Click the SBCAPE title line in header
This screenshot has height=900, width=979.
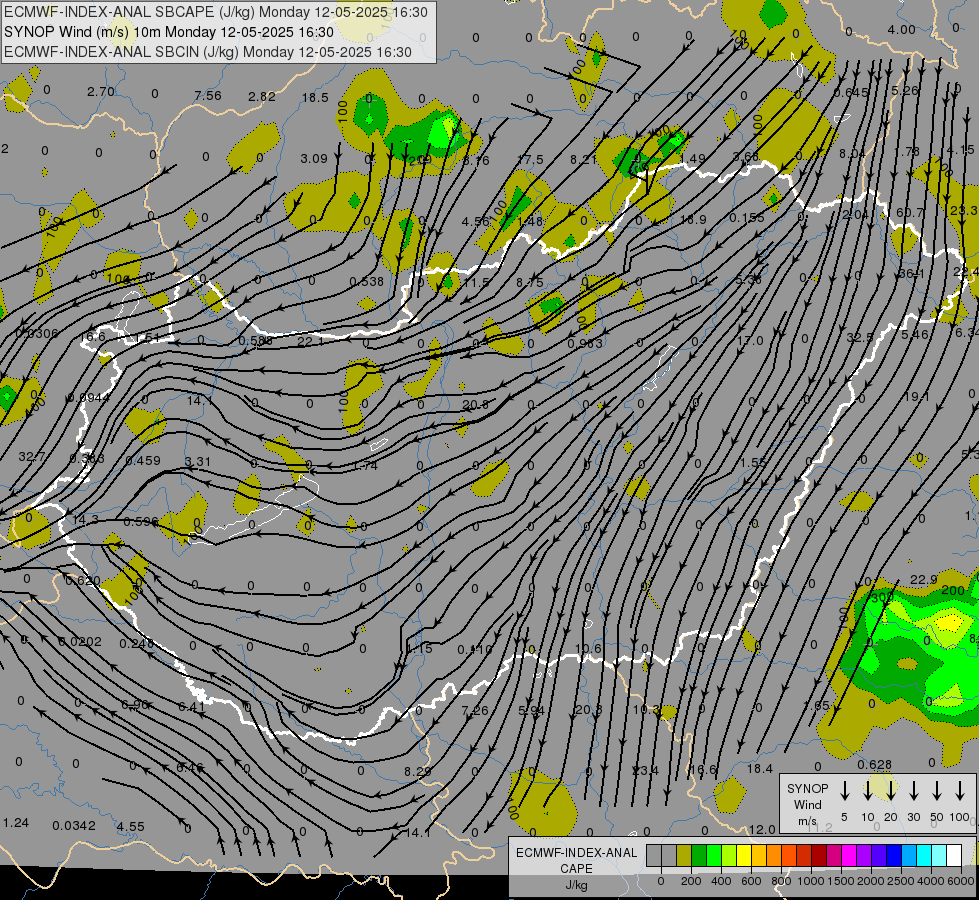(x=216, y=12)
